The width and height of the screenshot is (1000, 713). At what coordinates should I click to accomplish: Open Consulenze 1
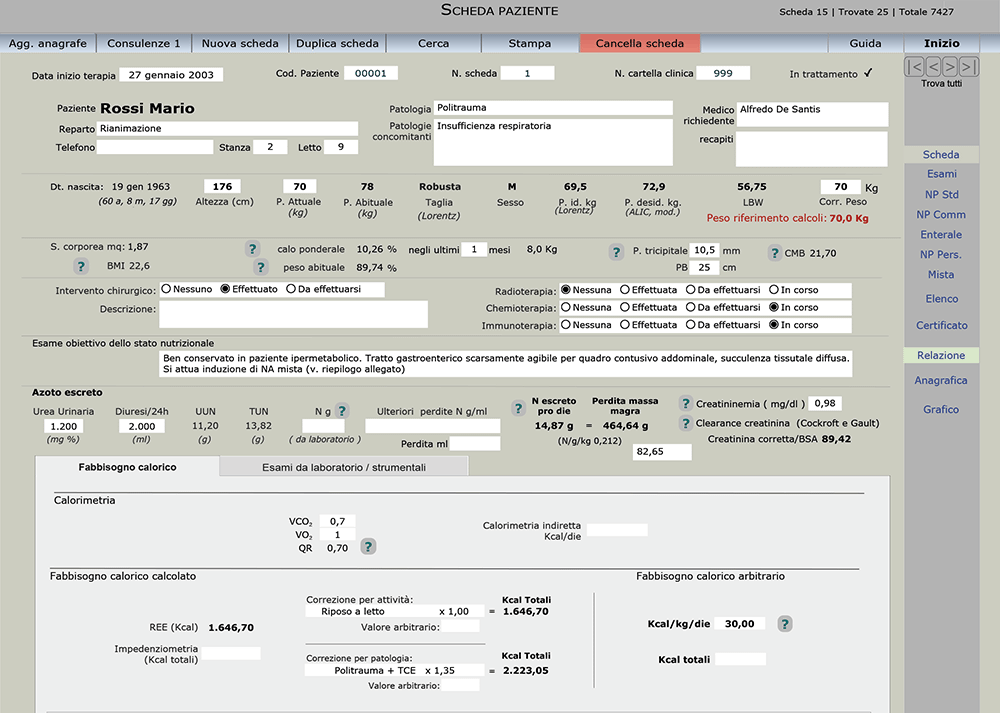tap(143, 43)
